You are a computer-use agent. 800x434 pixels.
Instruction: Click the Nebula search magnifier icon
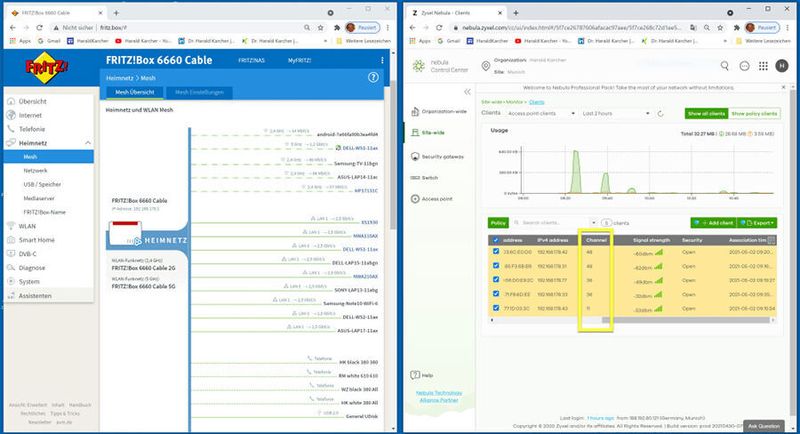724,66
